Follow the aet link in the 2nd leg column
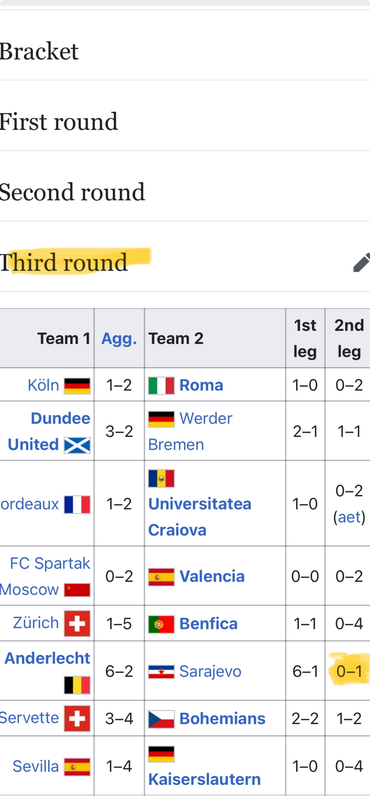Viewport: 370px width, 800px height. tap(349, 517)
